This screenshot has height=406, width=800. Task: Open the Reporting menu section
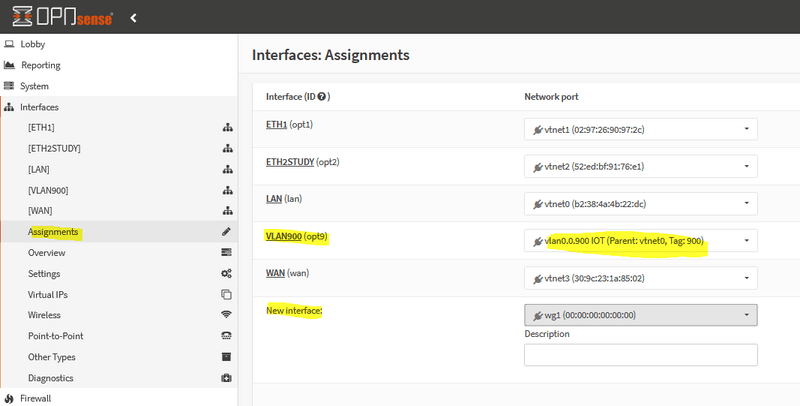[x=40, y=65]
